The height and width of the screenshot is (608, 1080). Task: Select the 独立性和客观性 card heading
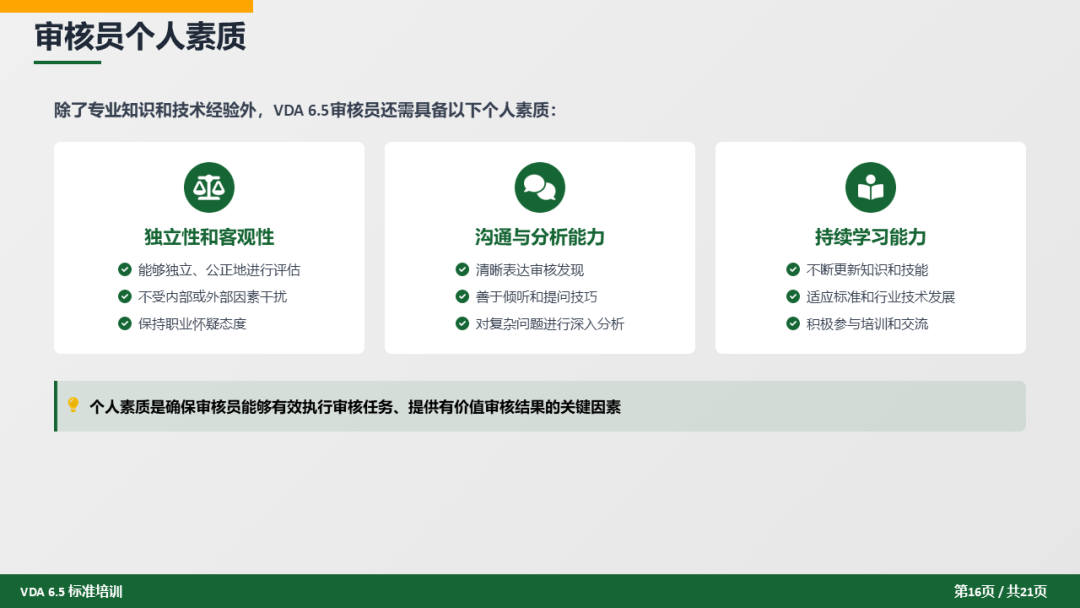click(x=209, y=237)
